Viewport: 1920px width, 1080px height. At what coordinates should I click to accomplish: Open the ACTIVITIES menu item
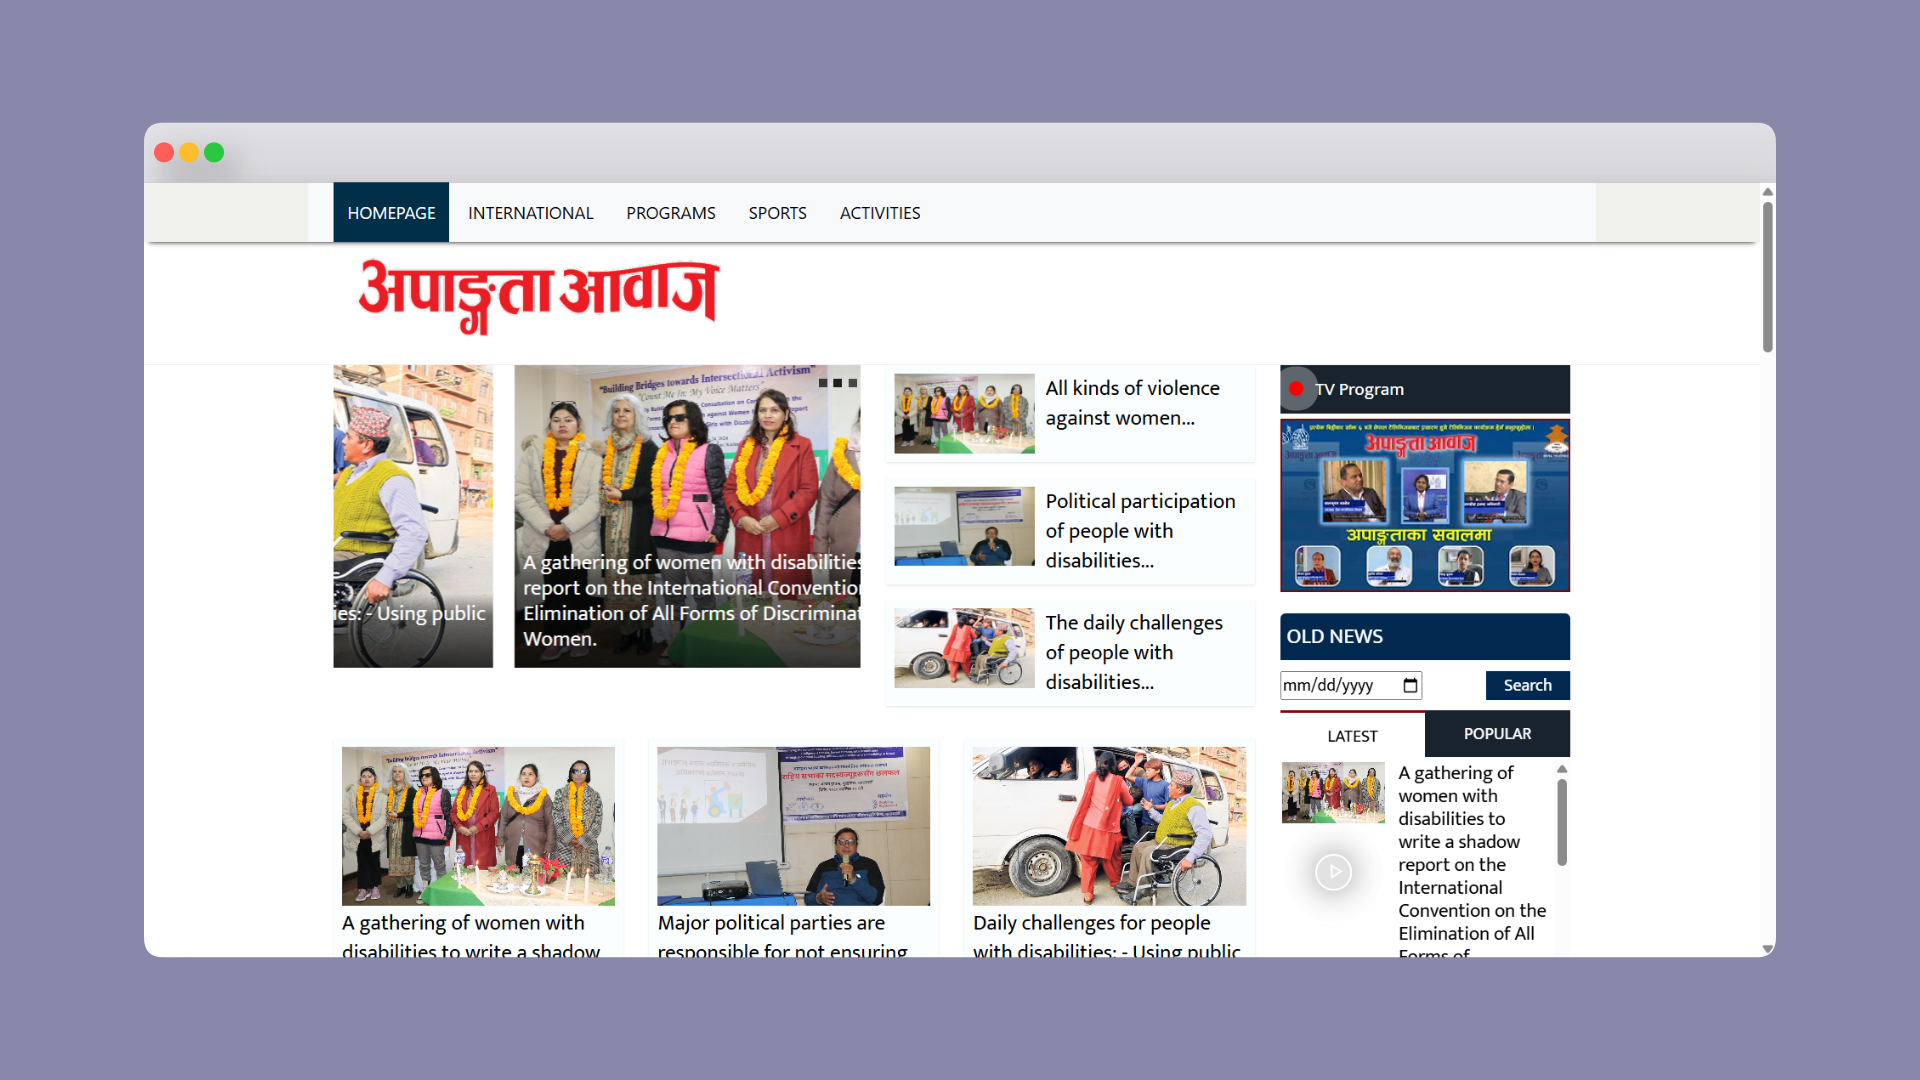click(x=880, y=212)
